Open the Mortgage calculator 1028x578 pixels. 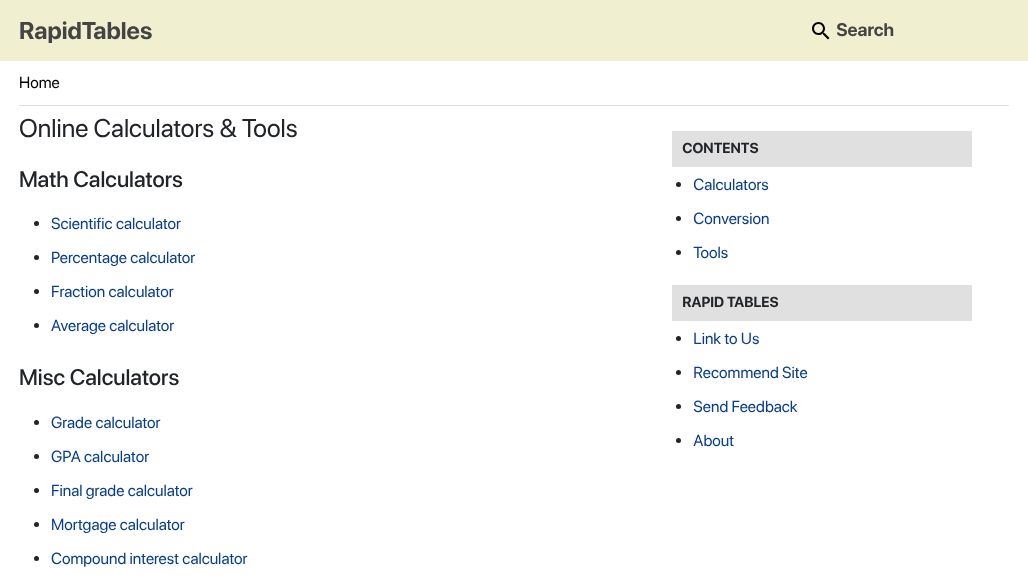(117, 525)
